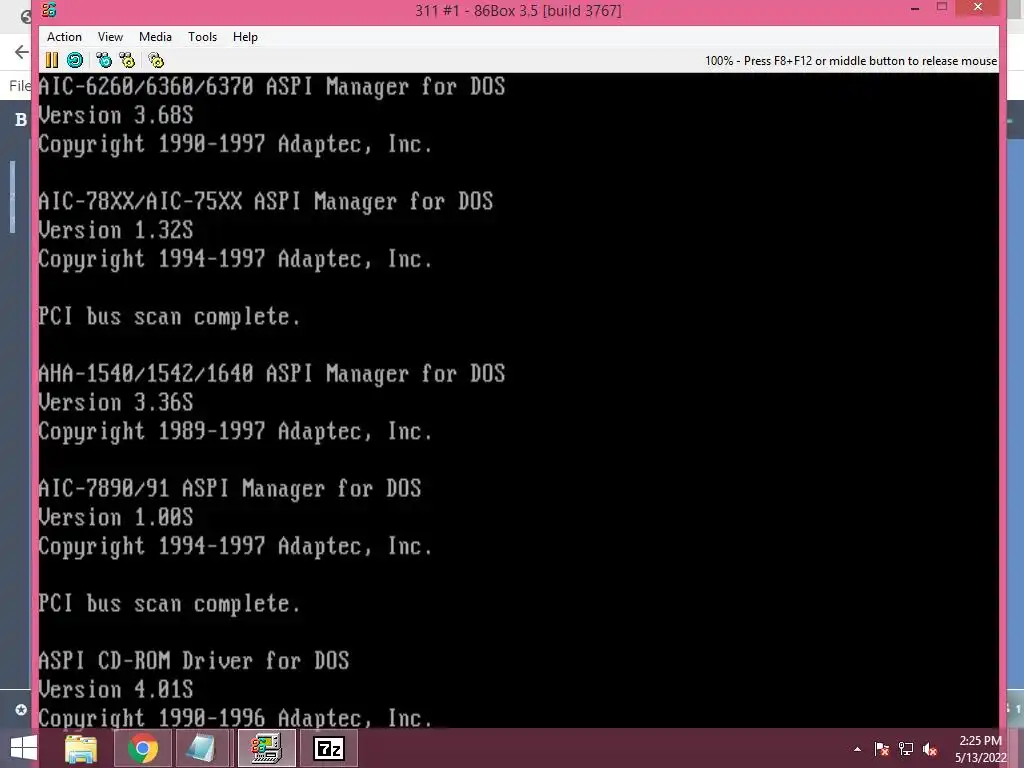Click the 'Version 1.00S' line
Viewport: 1024px width, 768px height.
point(116,518)
